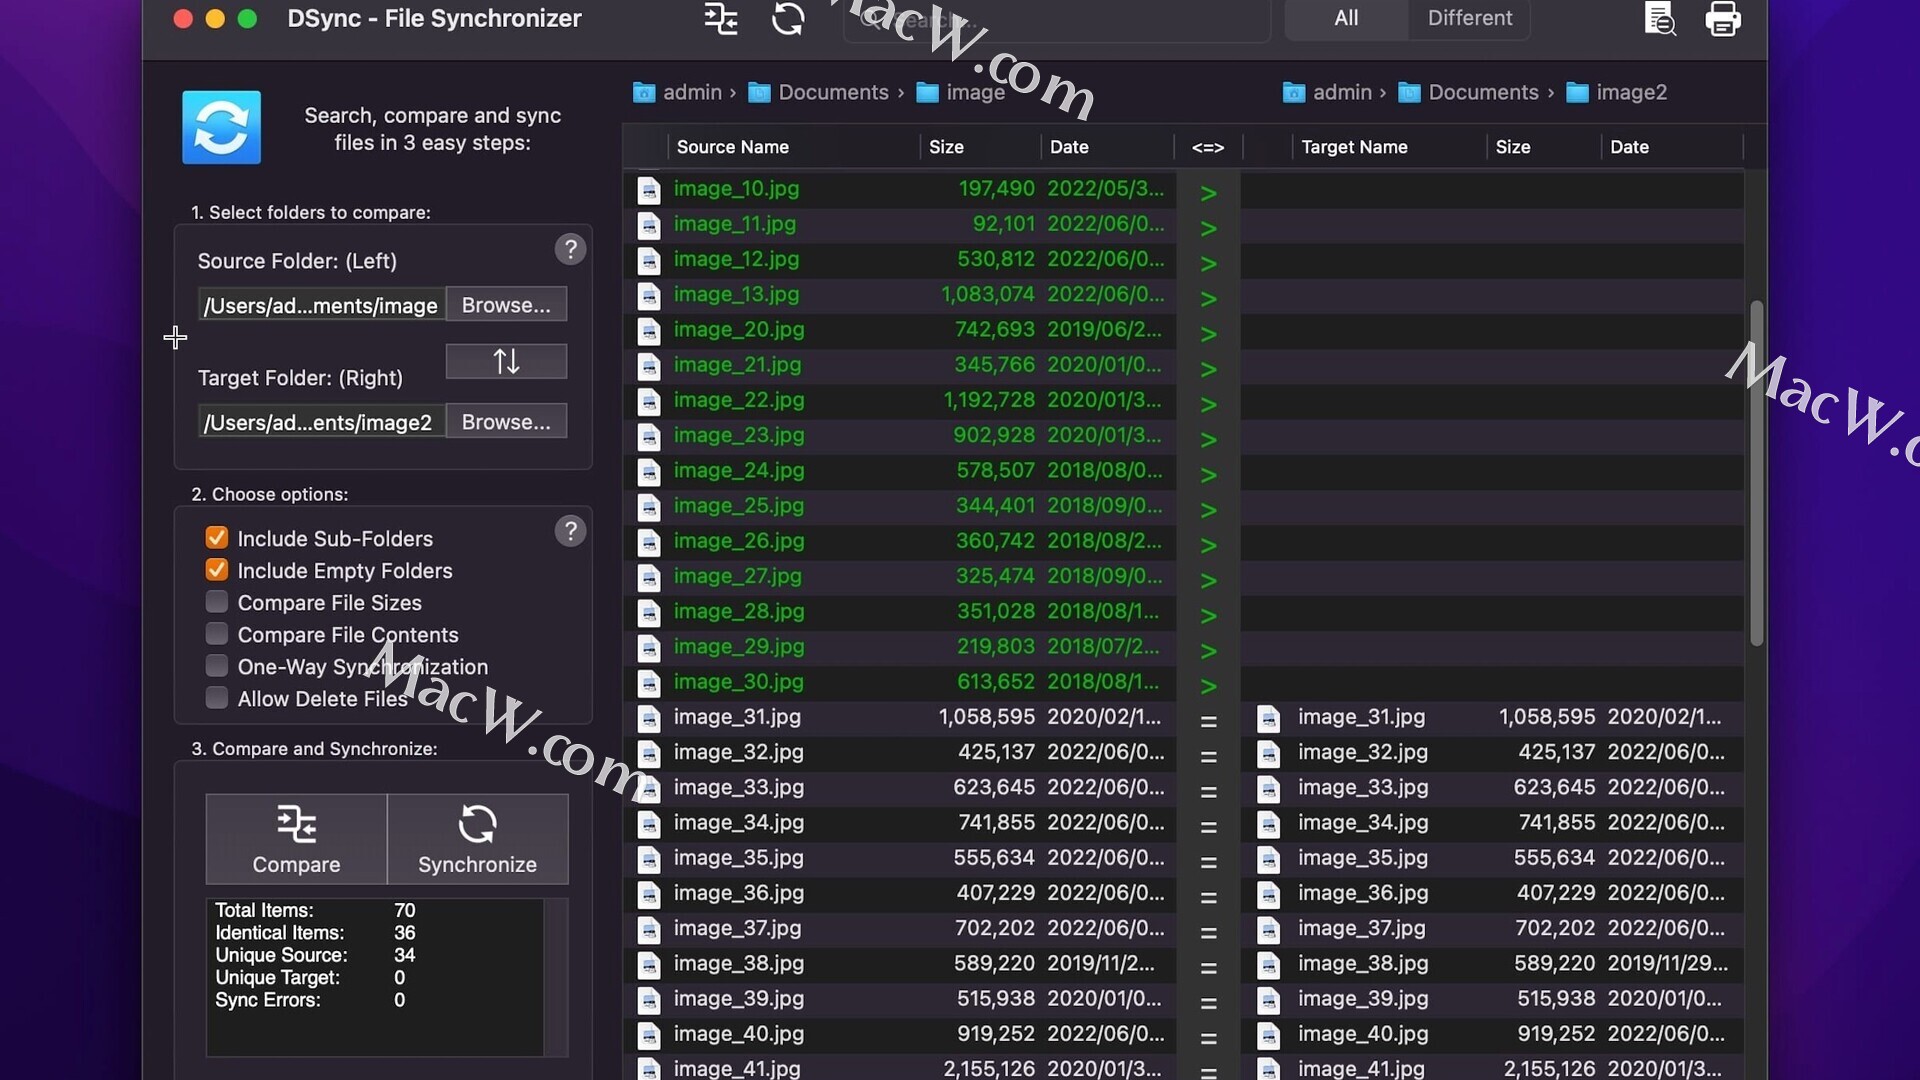
Task: Uncheck Include Sub-Folders
Action: 216,538
